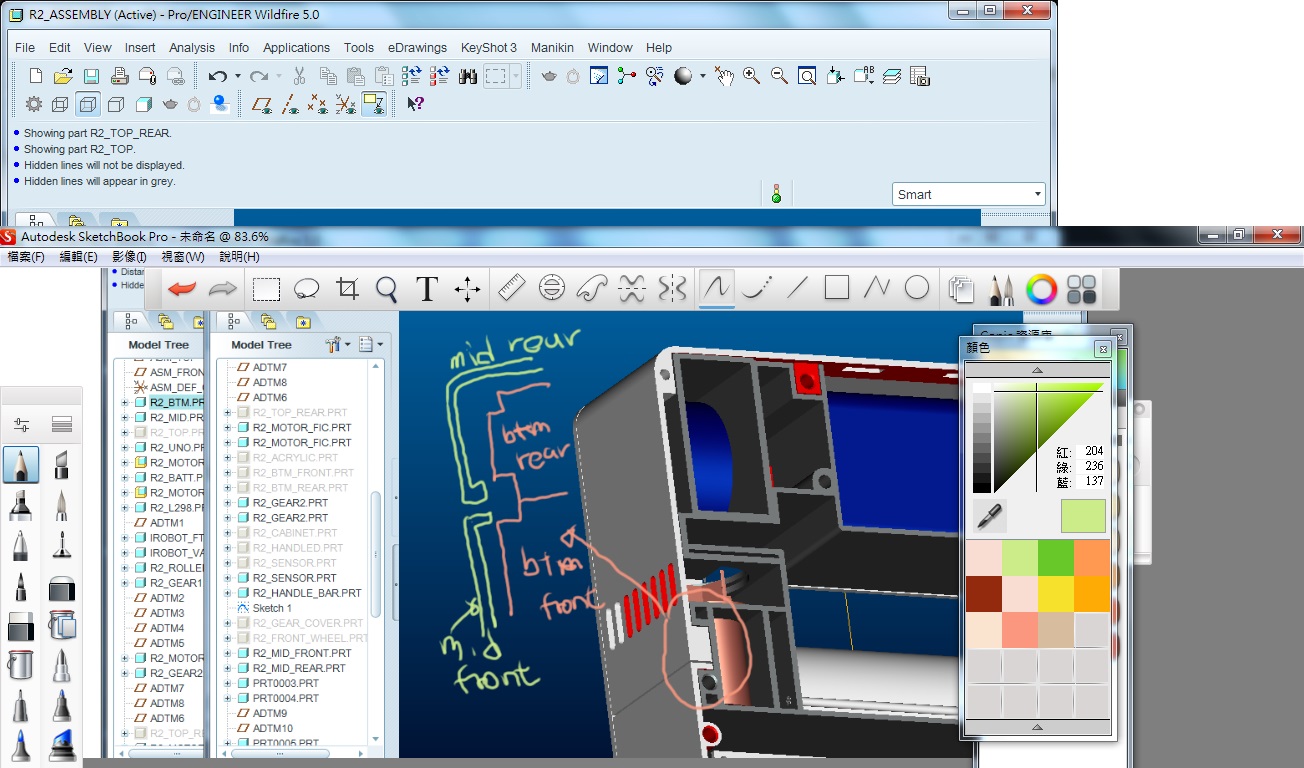Click the binoculars Find icon
The height and width of the screenshot is (768, 1304).
pyautogui.click(x=467, y=76)
